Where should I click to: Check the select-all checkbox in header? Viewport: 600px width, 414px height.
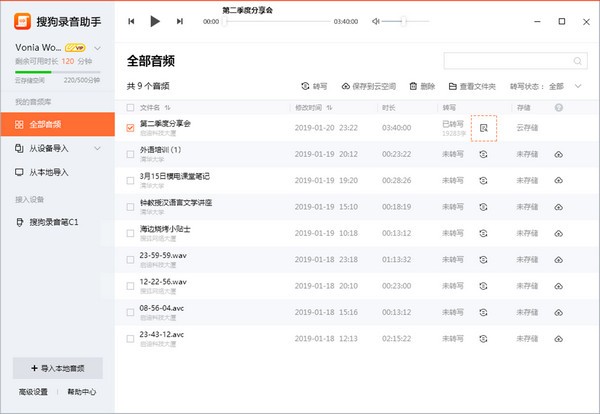point(131,107)
